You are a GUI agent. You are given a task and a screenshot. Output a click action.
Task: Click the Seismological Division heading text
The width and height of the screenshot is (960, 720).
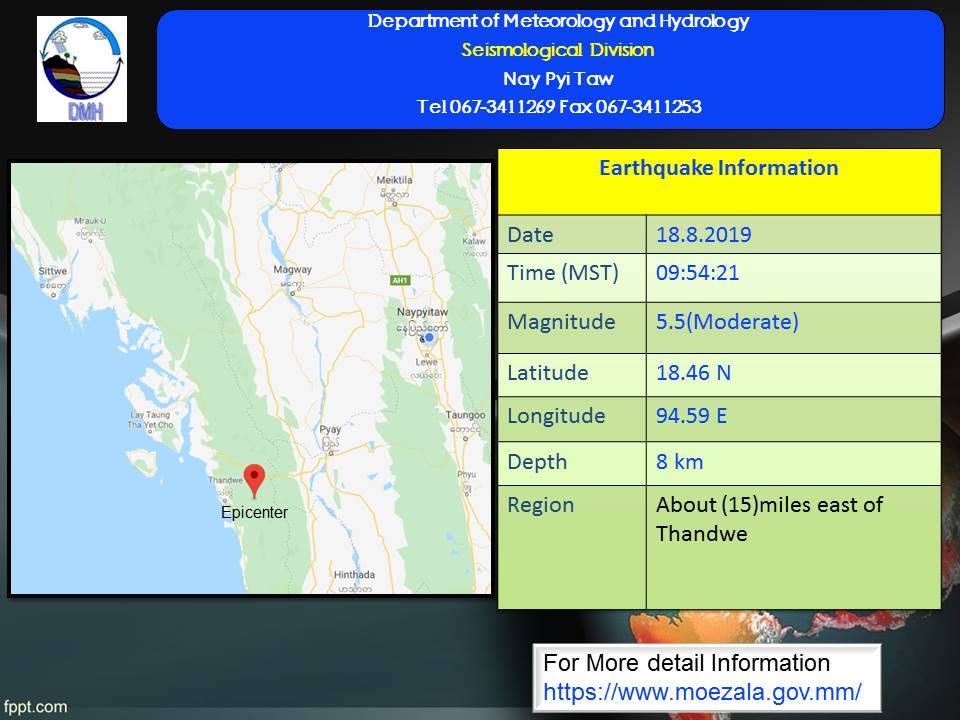(x=558, y=49)
